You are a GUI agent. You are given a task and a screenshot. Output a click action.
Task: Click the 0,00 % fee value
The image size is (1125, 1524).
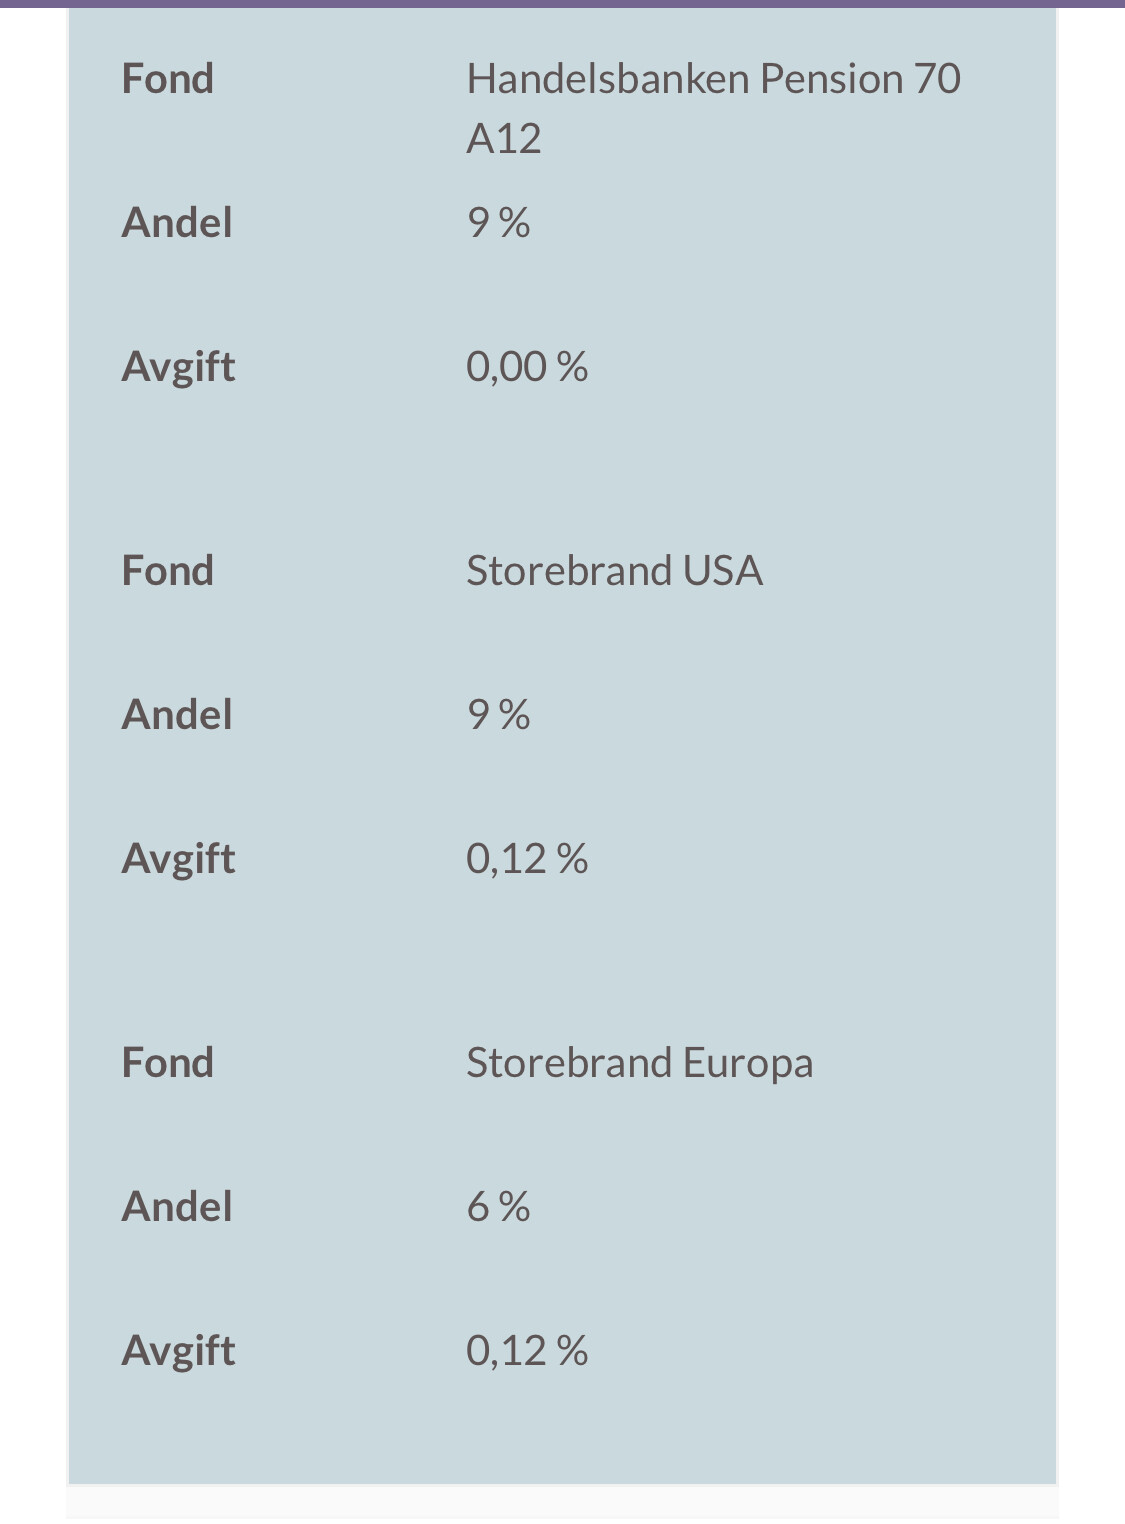(526, 366)
